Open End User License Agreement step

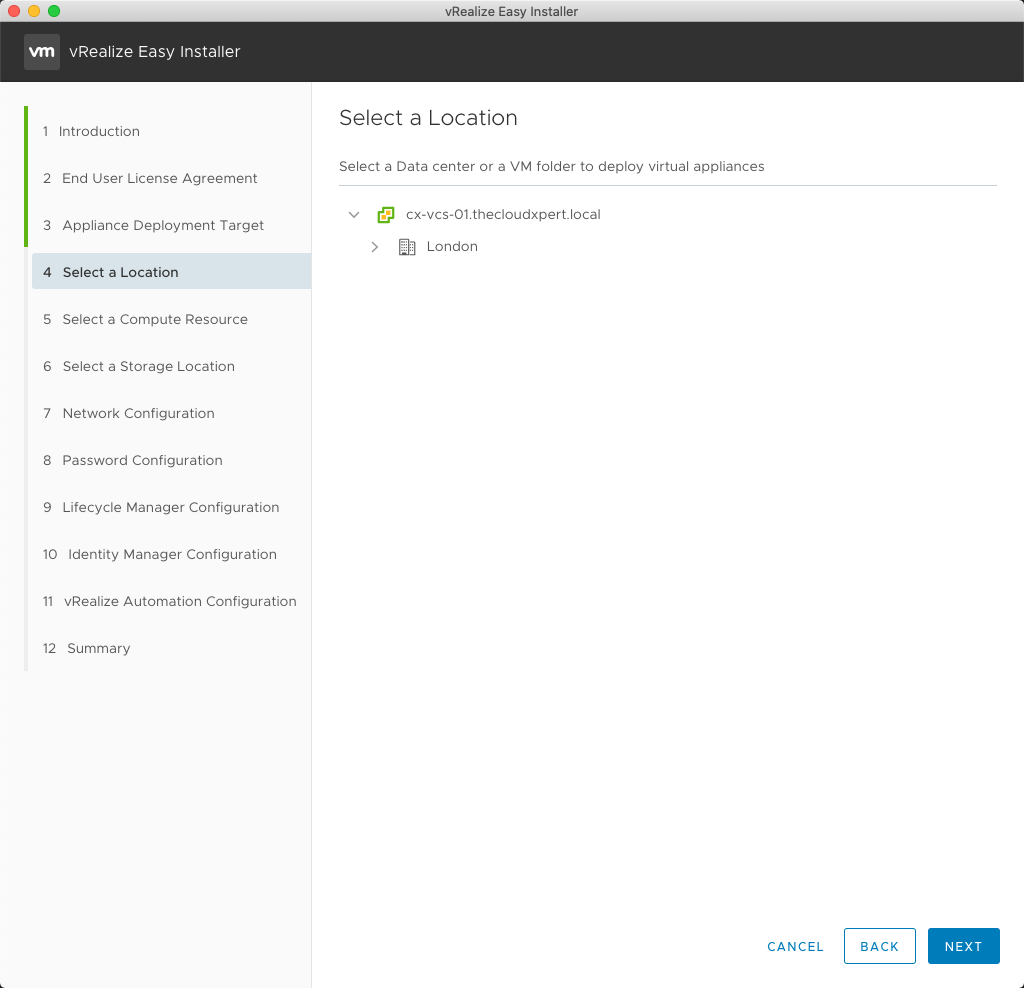point(159,178)
